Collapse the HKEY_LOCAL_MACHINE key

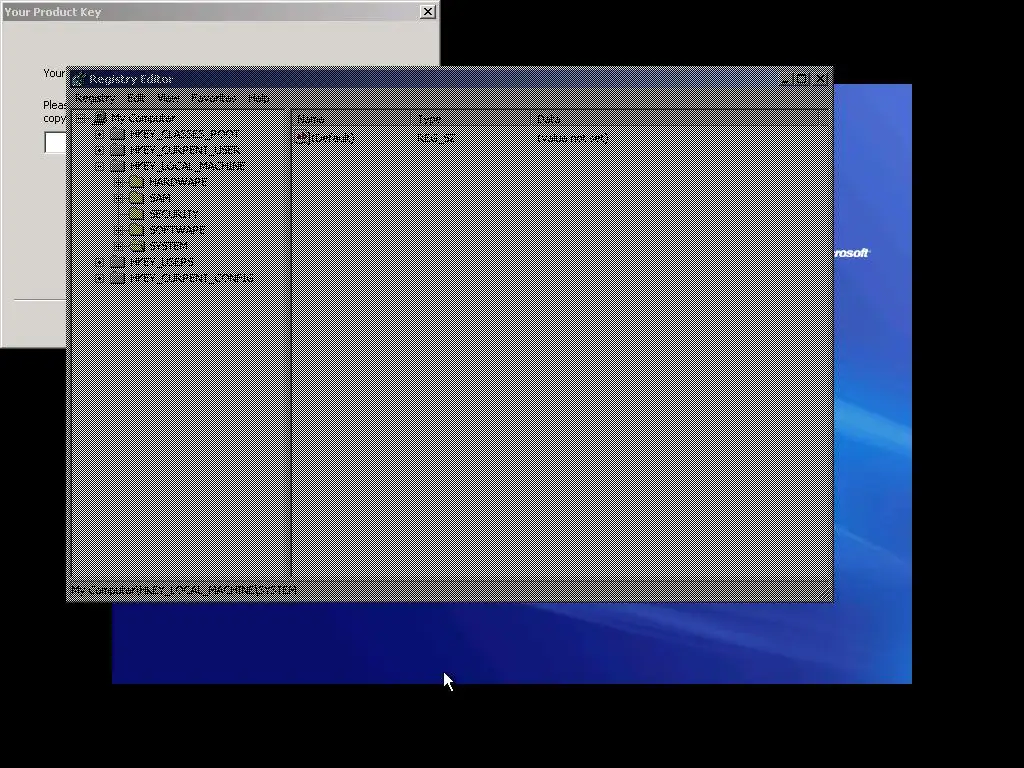tap(99, 167)
